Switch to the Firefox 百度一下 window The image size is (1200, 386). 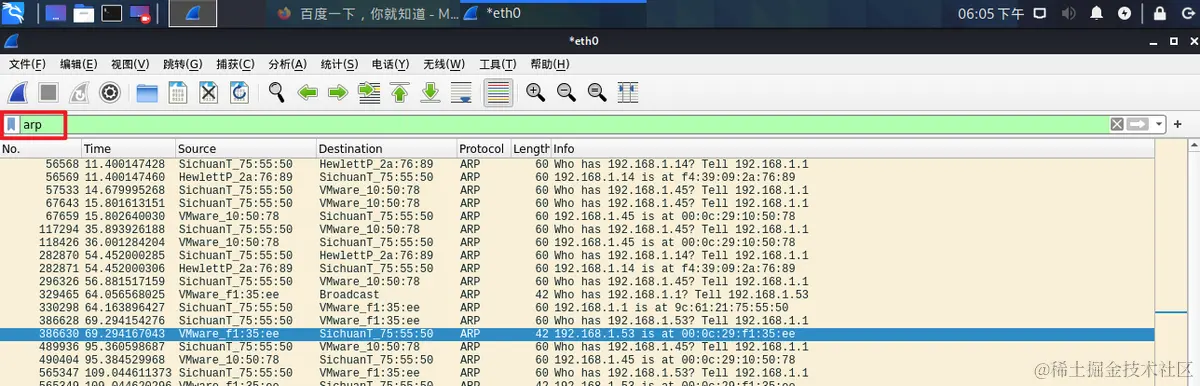(366, 14)
